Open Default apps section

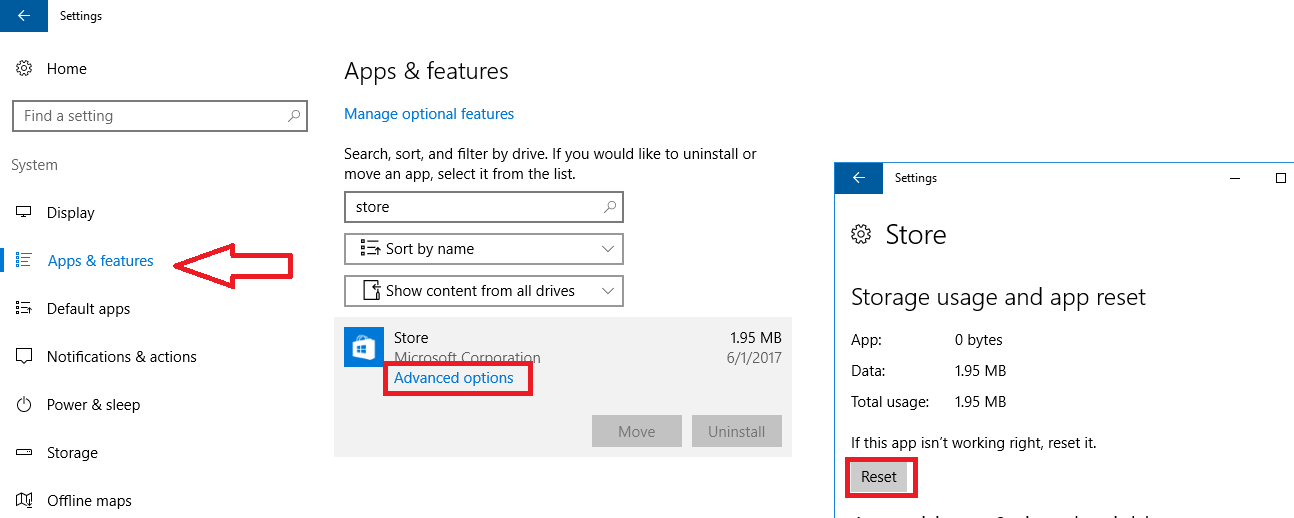pyautogui.click(x=88, y=308)
